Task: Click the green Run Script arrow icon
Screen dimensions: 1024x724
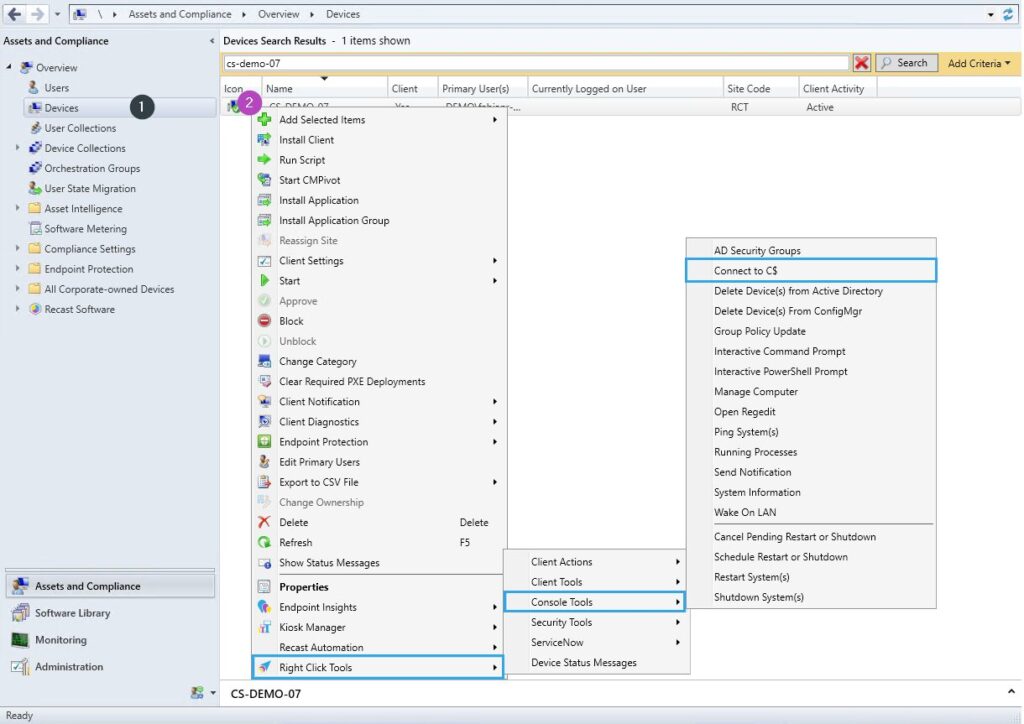Action: point(264,160)
